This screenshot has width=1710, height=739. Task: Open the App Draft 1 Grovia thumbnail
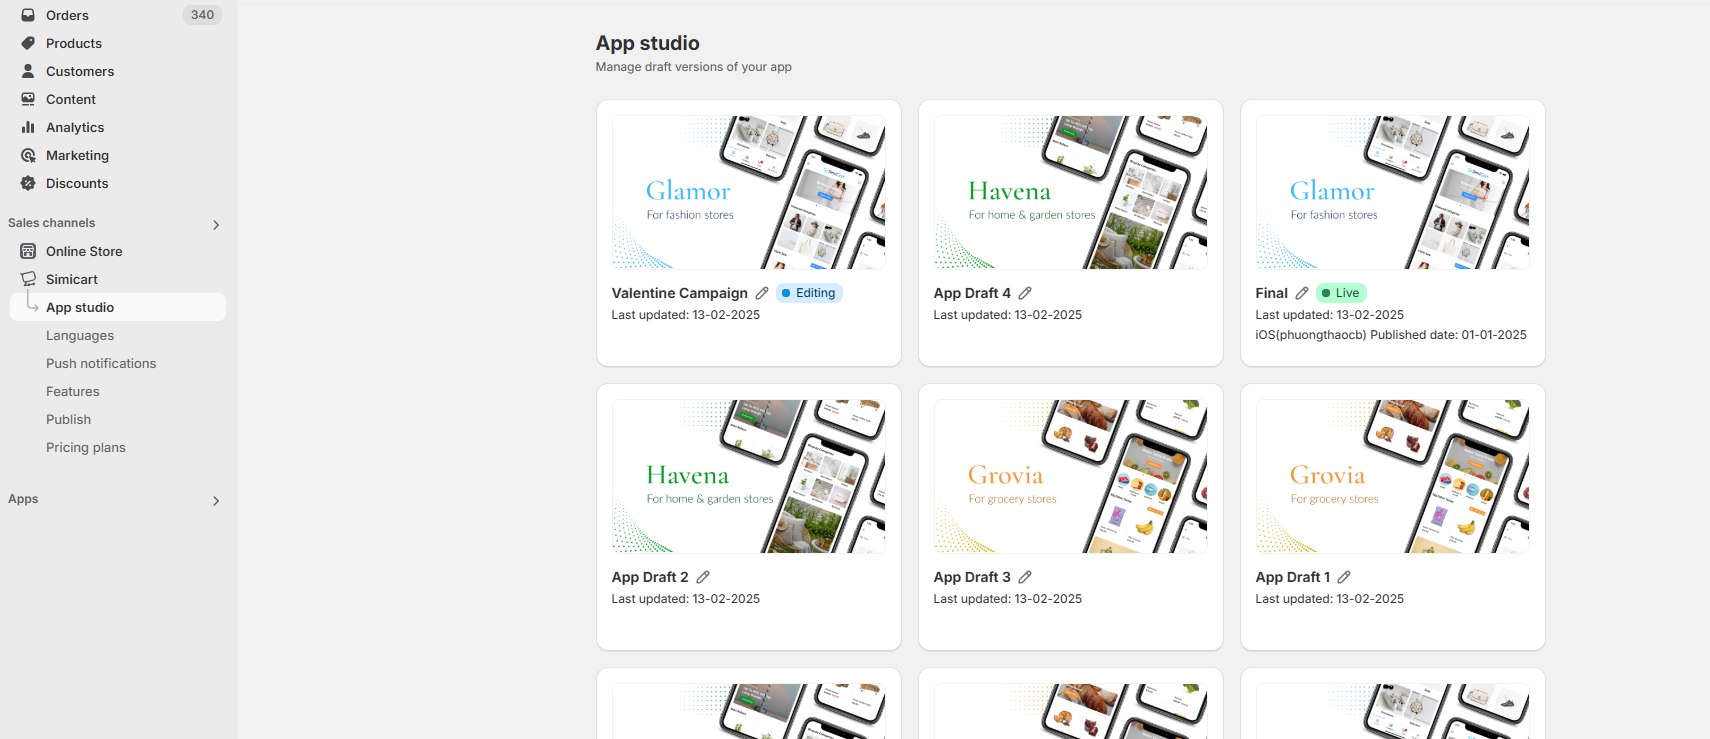point(1392,476)
